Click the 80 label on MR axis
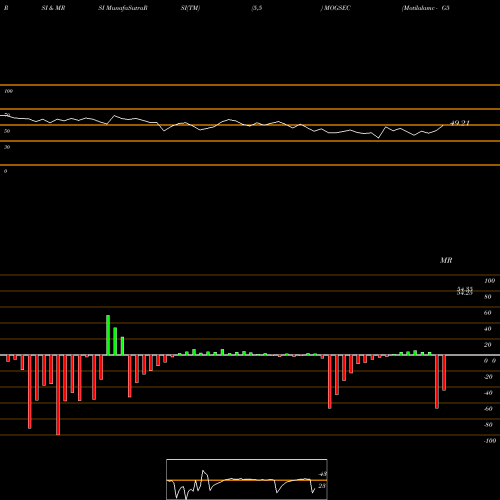This screenshot has height=500, width=500. pos(487,297)
